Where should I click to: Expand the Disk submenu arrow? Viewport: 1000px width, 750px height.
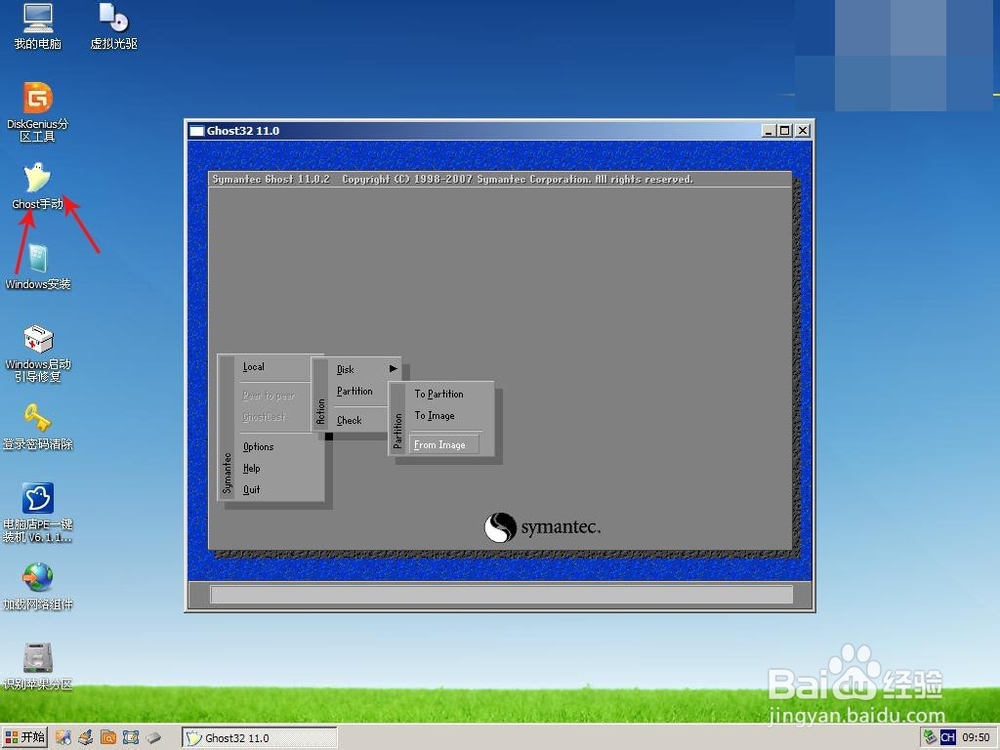tap(393, 369)
